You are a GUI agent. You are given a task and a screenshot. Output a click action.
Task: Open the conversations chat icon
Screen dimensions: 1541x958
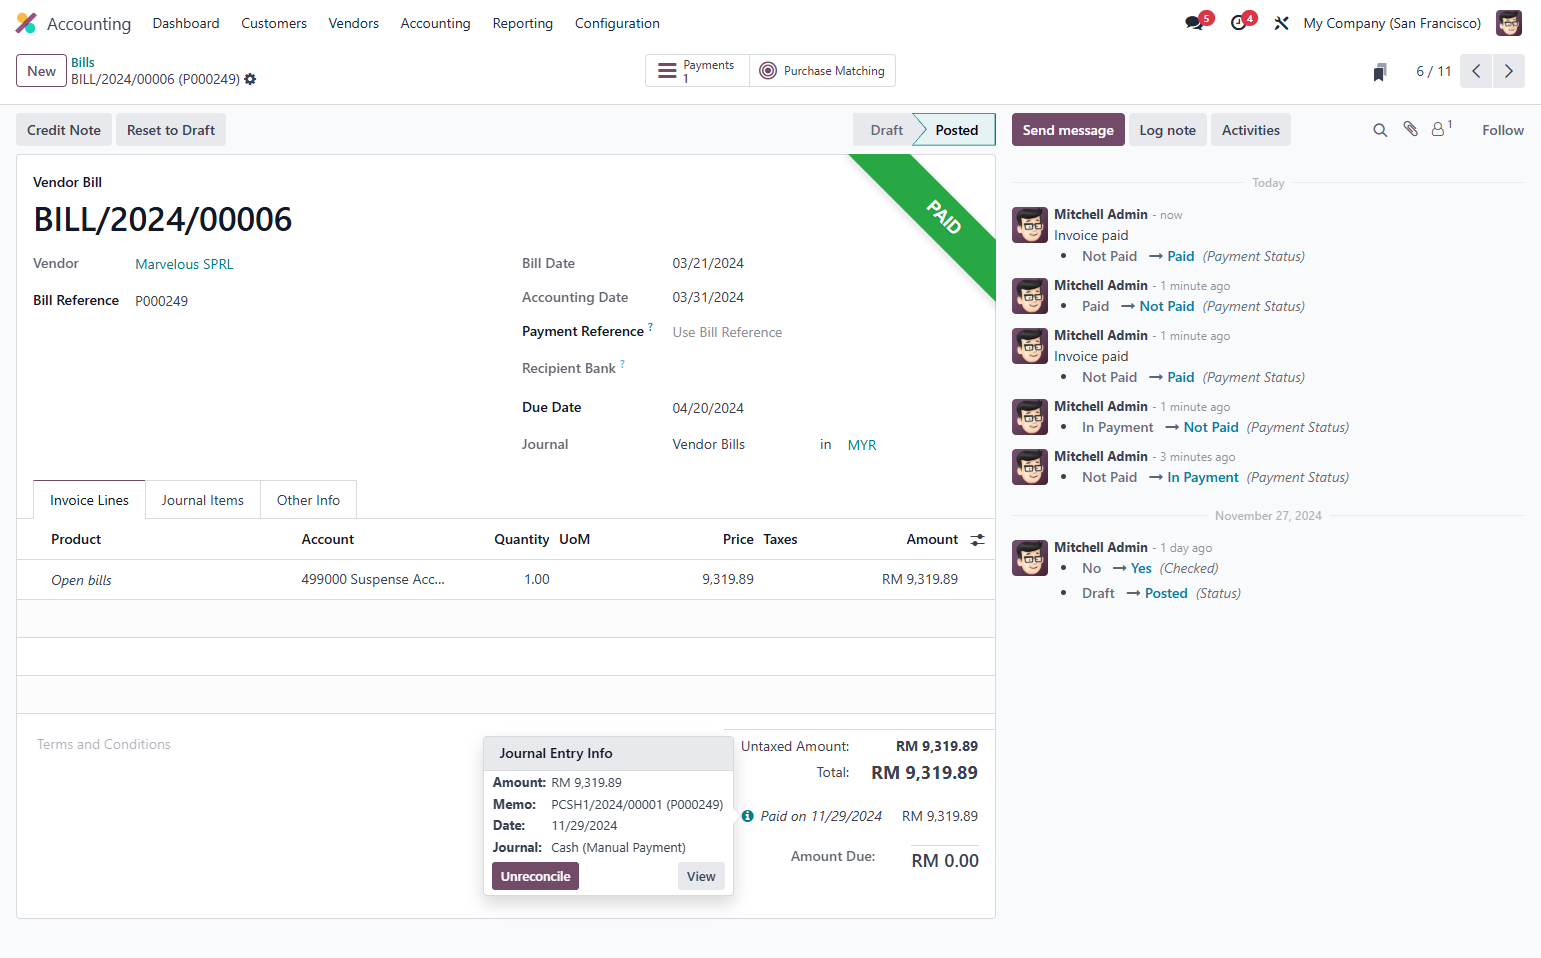coord(1194,23)
